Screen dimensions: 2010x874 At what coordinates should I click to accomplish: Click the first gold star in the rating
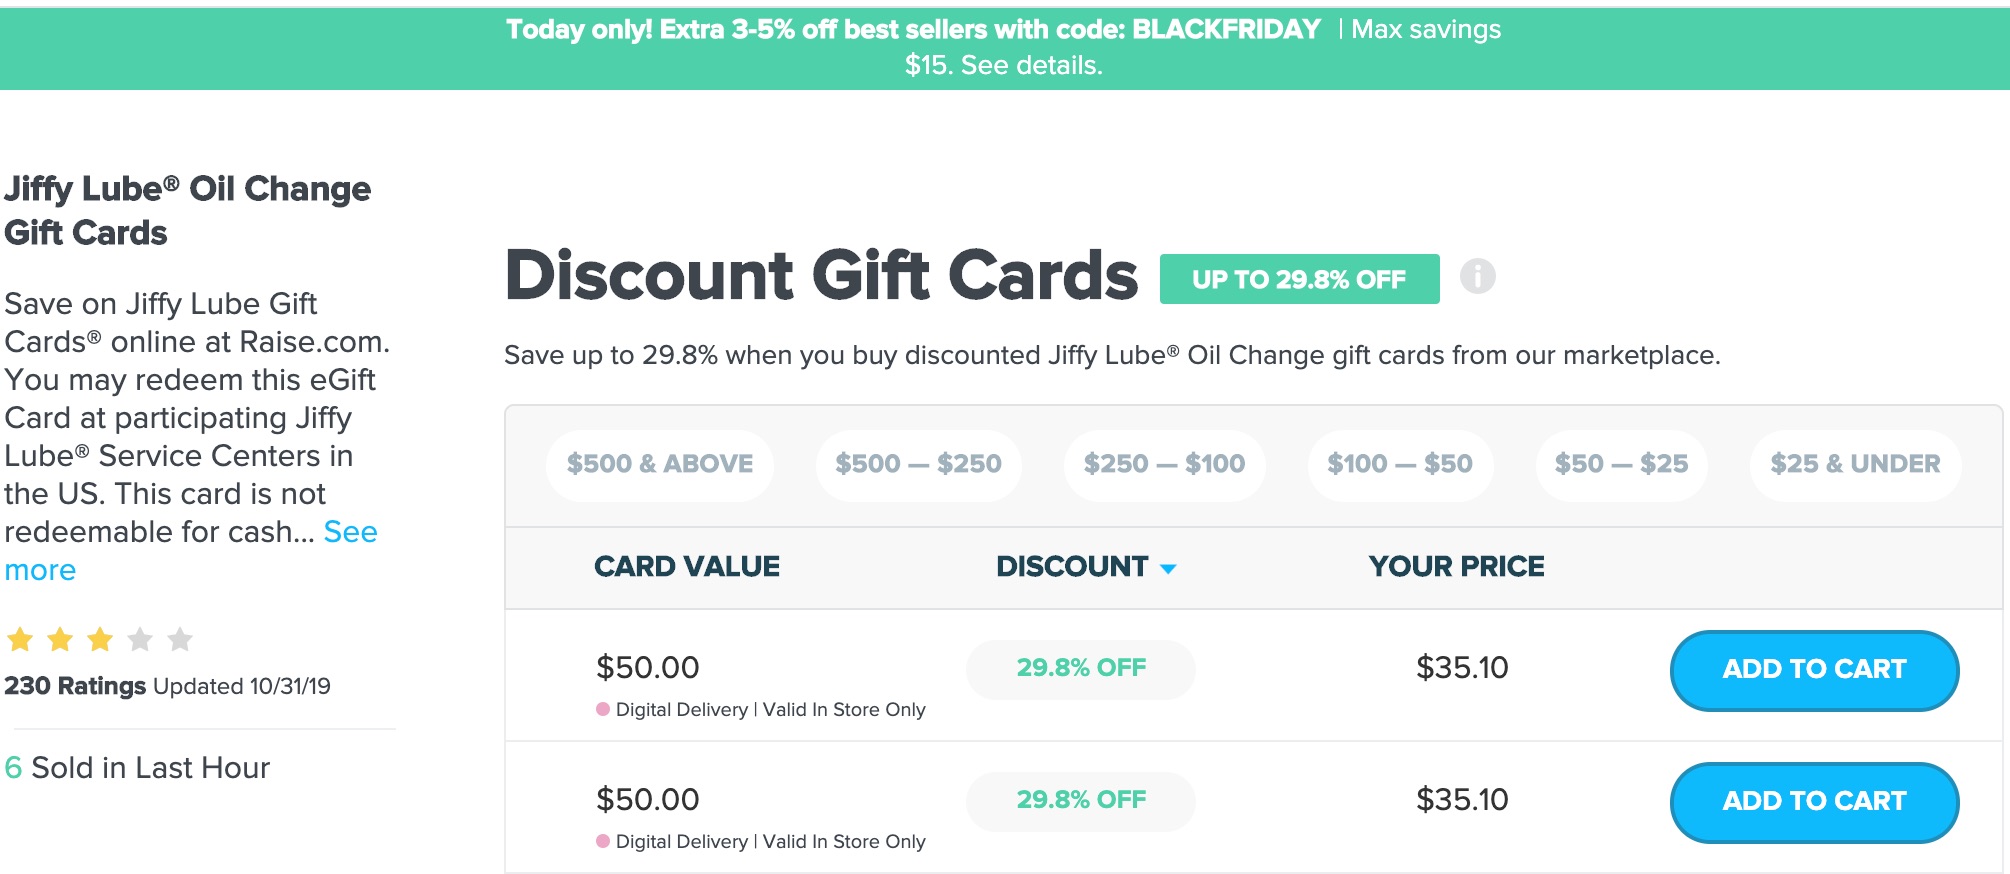pos(18,638)
